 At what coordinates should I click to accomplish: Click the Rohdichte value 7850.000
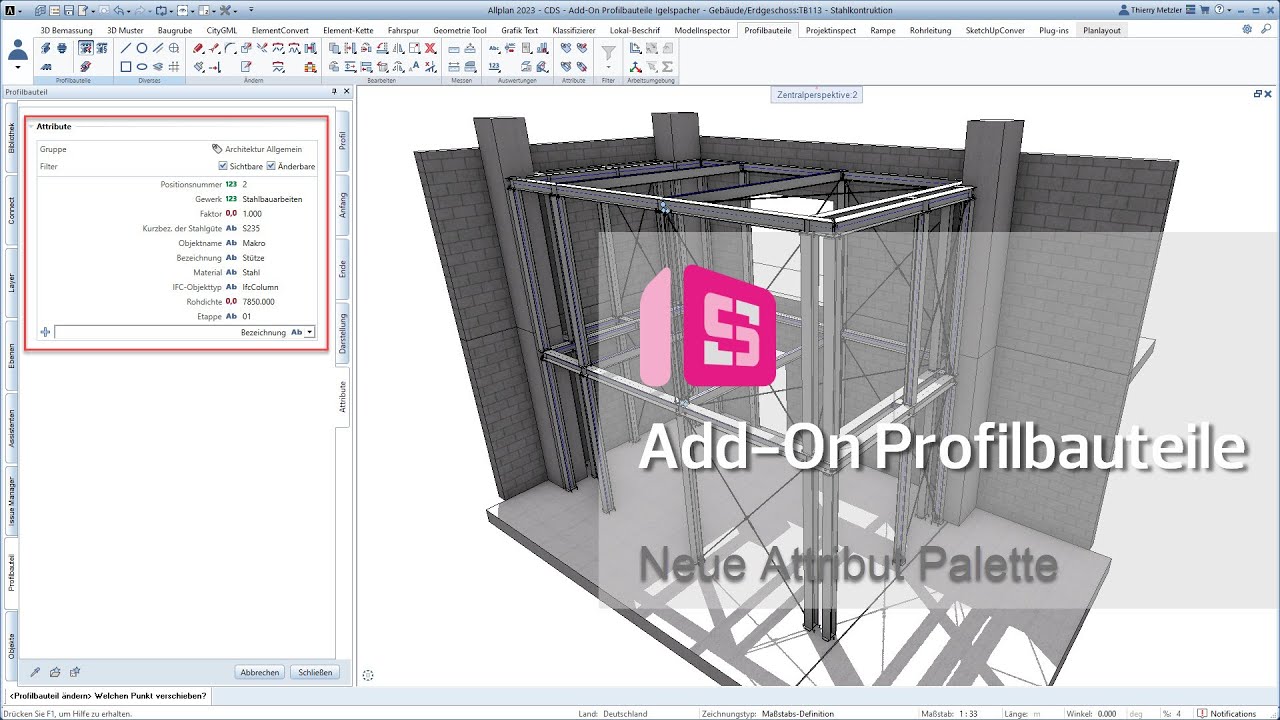[258, 301]
